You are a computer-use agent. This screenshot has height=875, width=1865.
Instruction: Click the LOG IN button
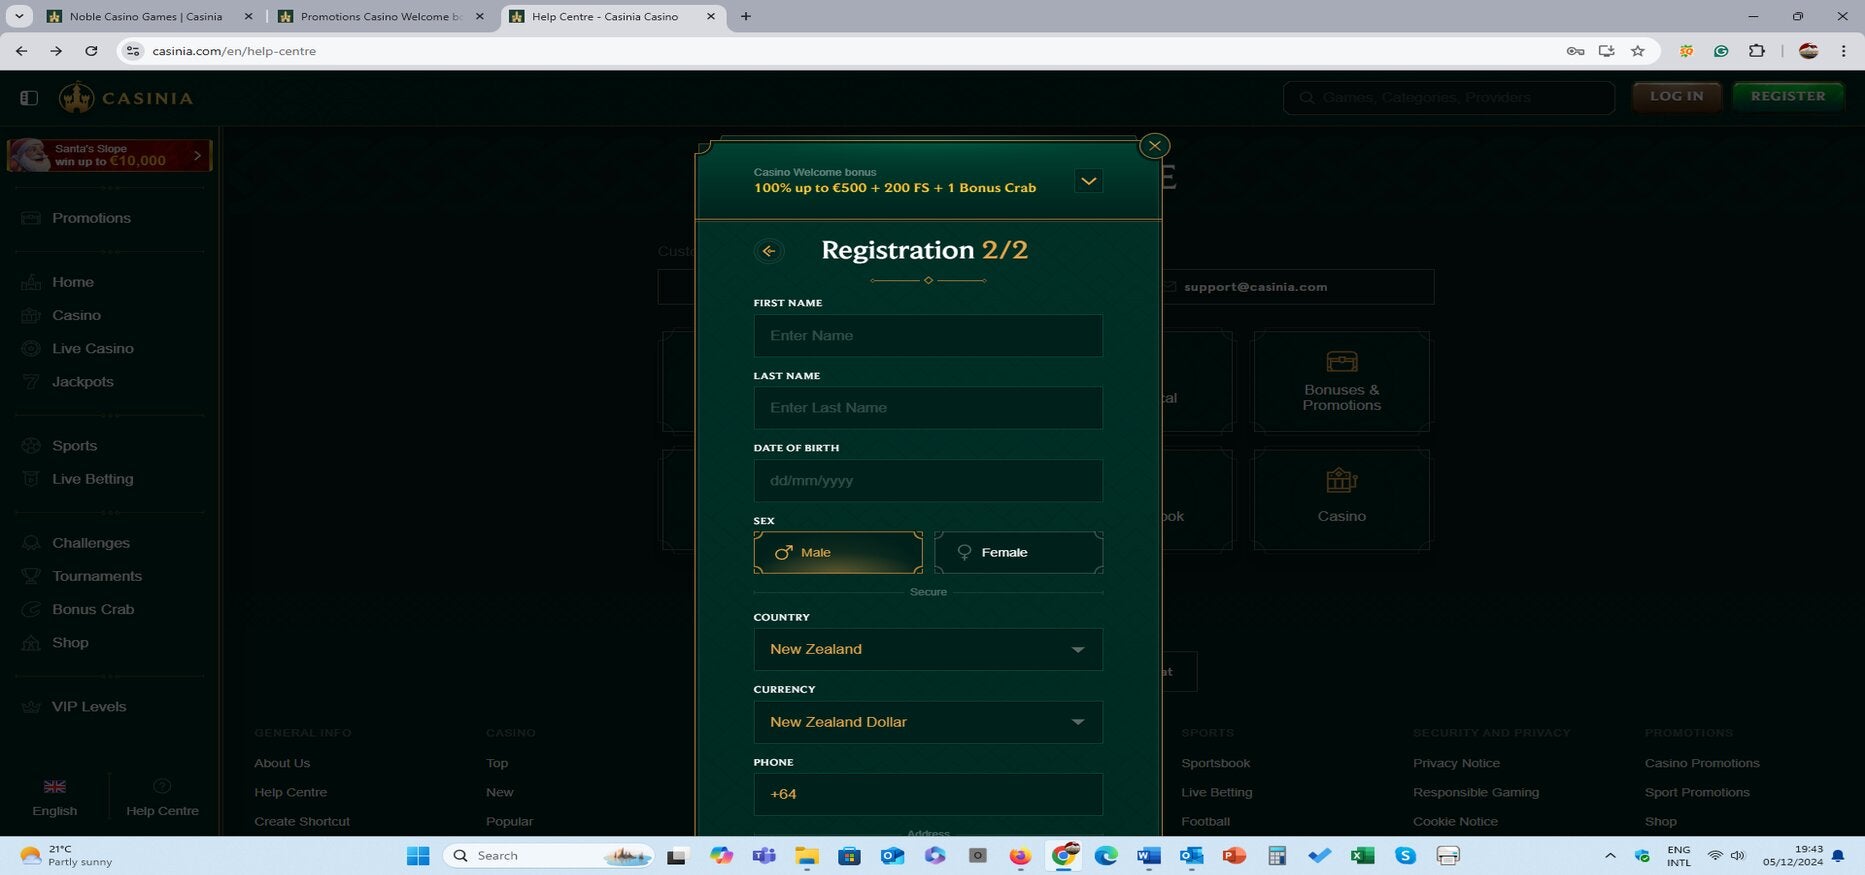pos(1676,96)
